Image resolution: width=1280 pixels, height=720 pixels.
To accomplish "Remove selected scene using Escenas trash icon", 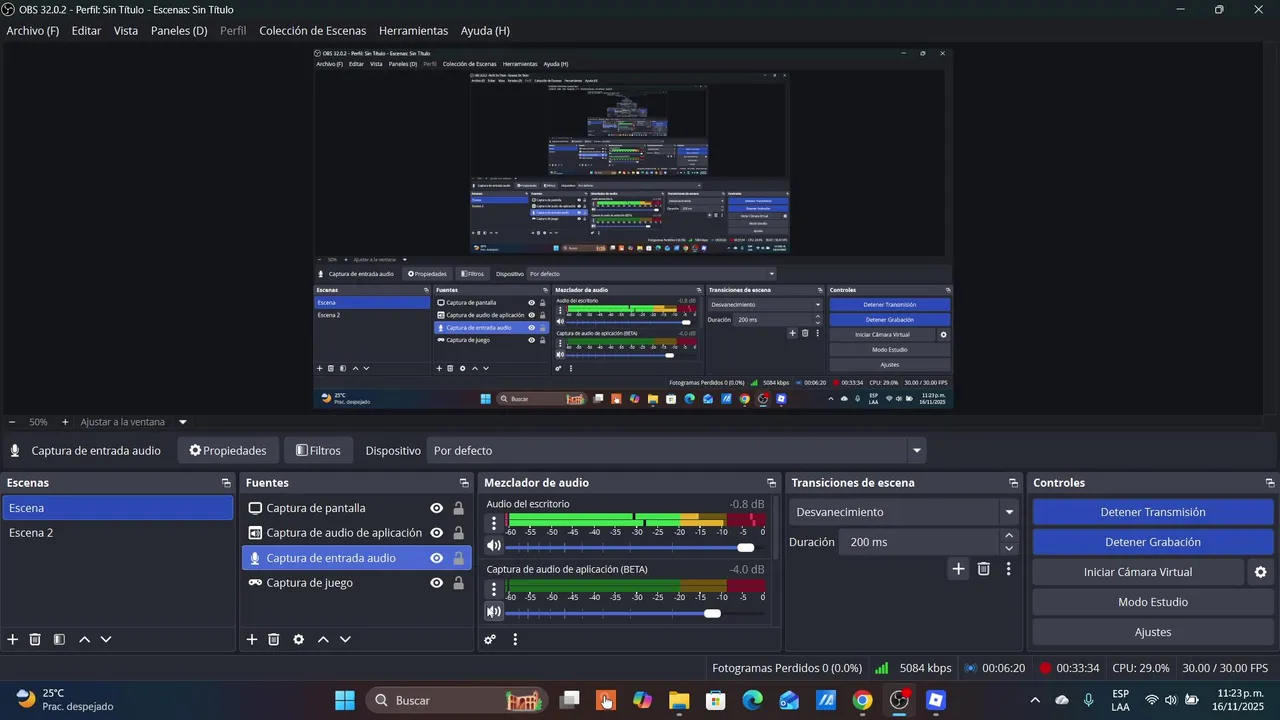I will pos(35,640).
